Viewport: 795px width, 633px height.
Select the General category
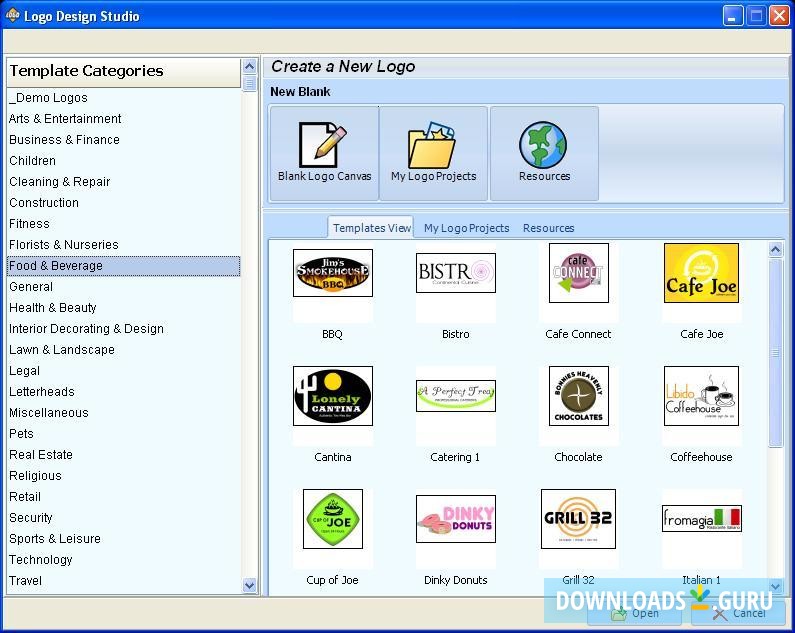pos(123,287)
